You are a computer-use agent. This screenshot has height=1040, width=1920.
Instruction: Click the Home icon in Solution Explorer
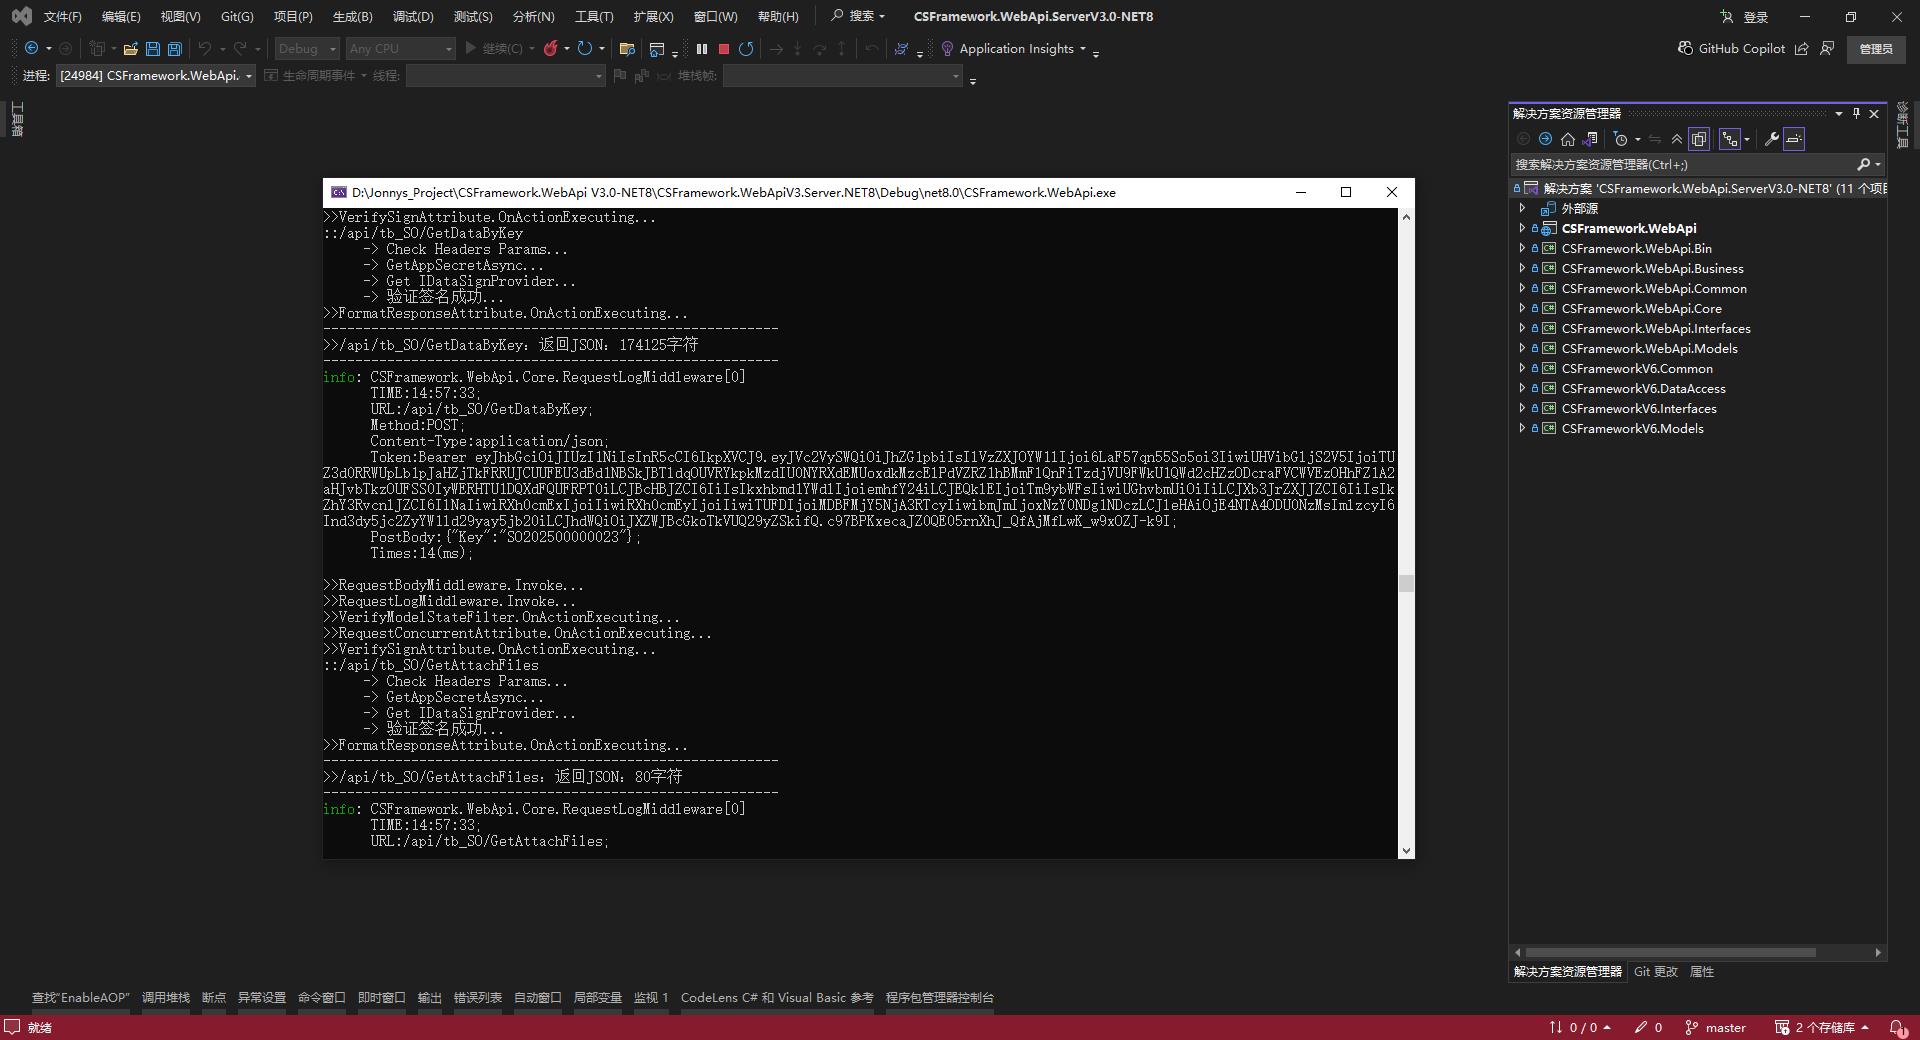pyautogui.click(x=1568, y=140)
